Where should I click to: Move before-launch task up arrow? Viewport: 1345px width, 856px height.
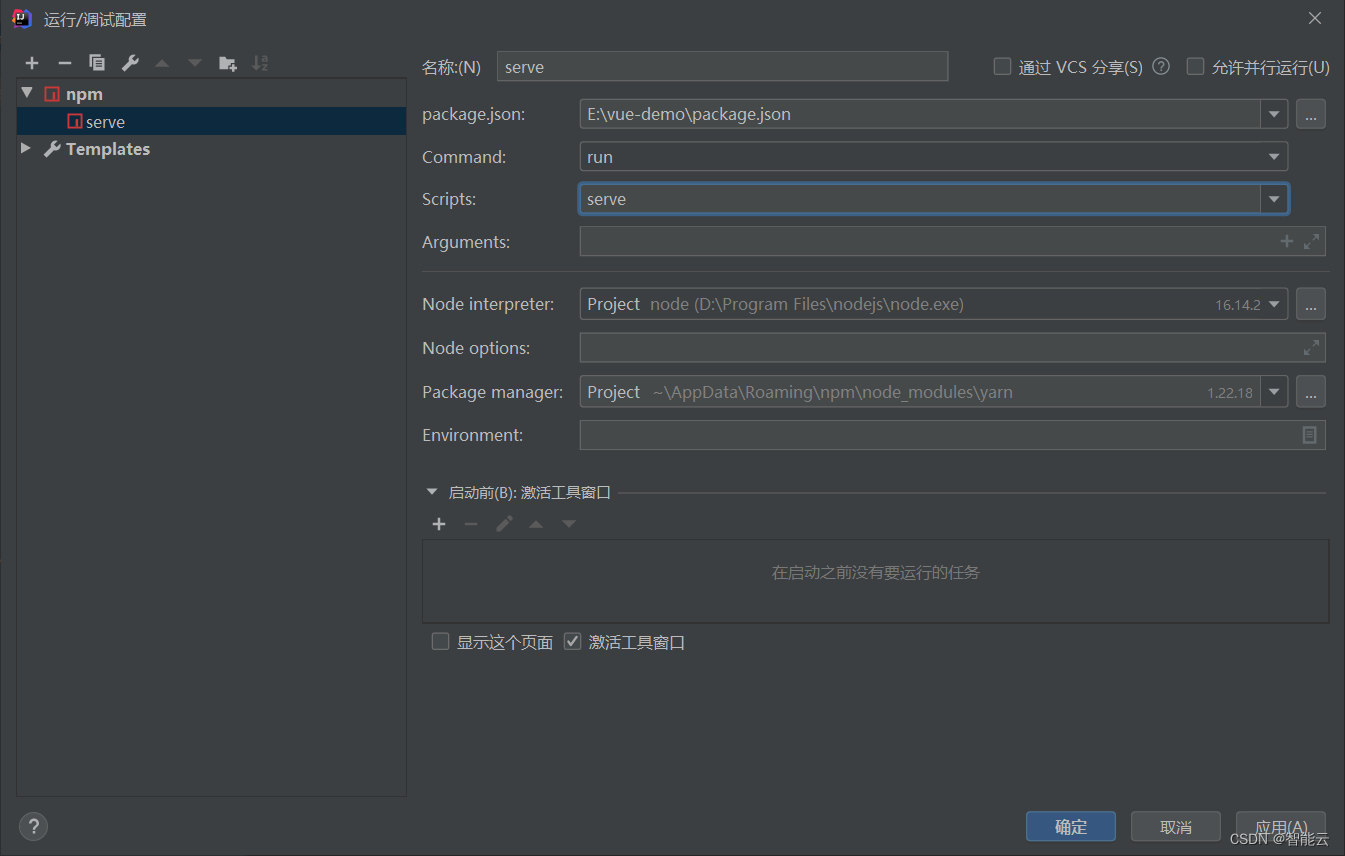tap(536, 524)
